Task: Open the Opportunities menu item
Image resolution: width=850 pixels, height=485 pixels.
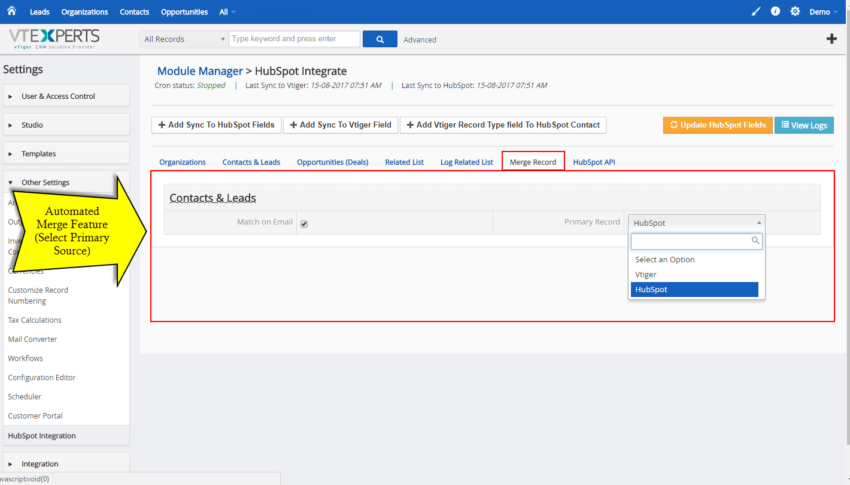Action: click(184, 12)
